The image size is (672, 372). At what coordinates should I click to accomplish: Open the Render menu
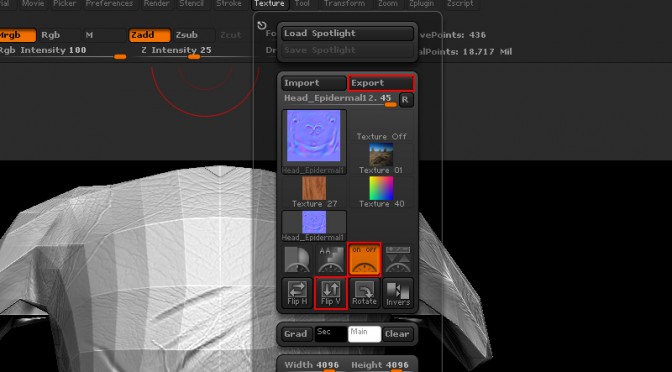(x=156, y=4)
